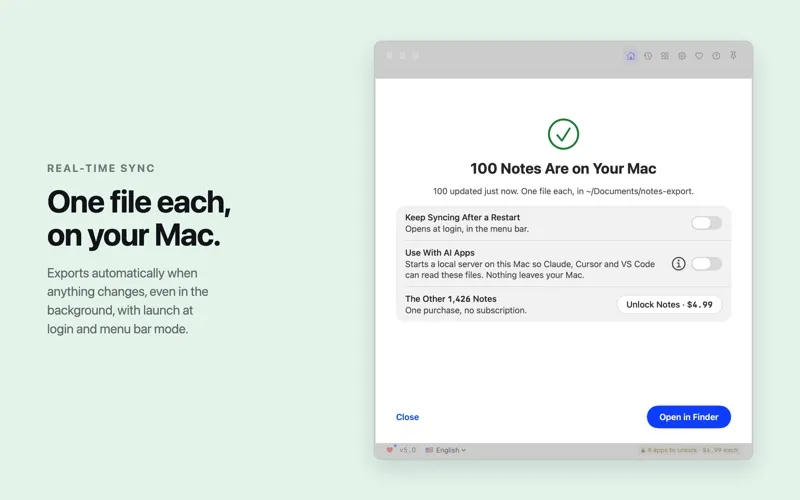Click the v5.0 version label
Viewport: 800px width, 500px height.
point(407,450)
